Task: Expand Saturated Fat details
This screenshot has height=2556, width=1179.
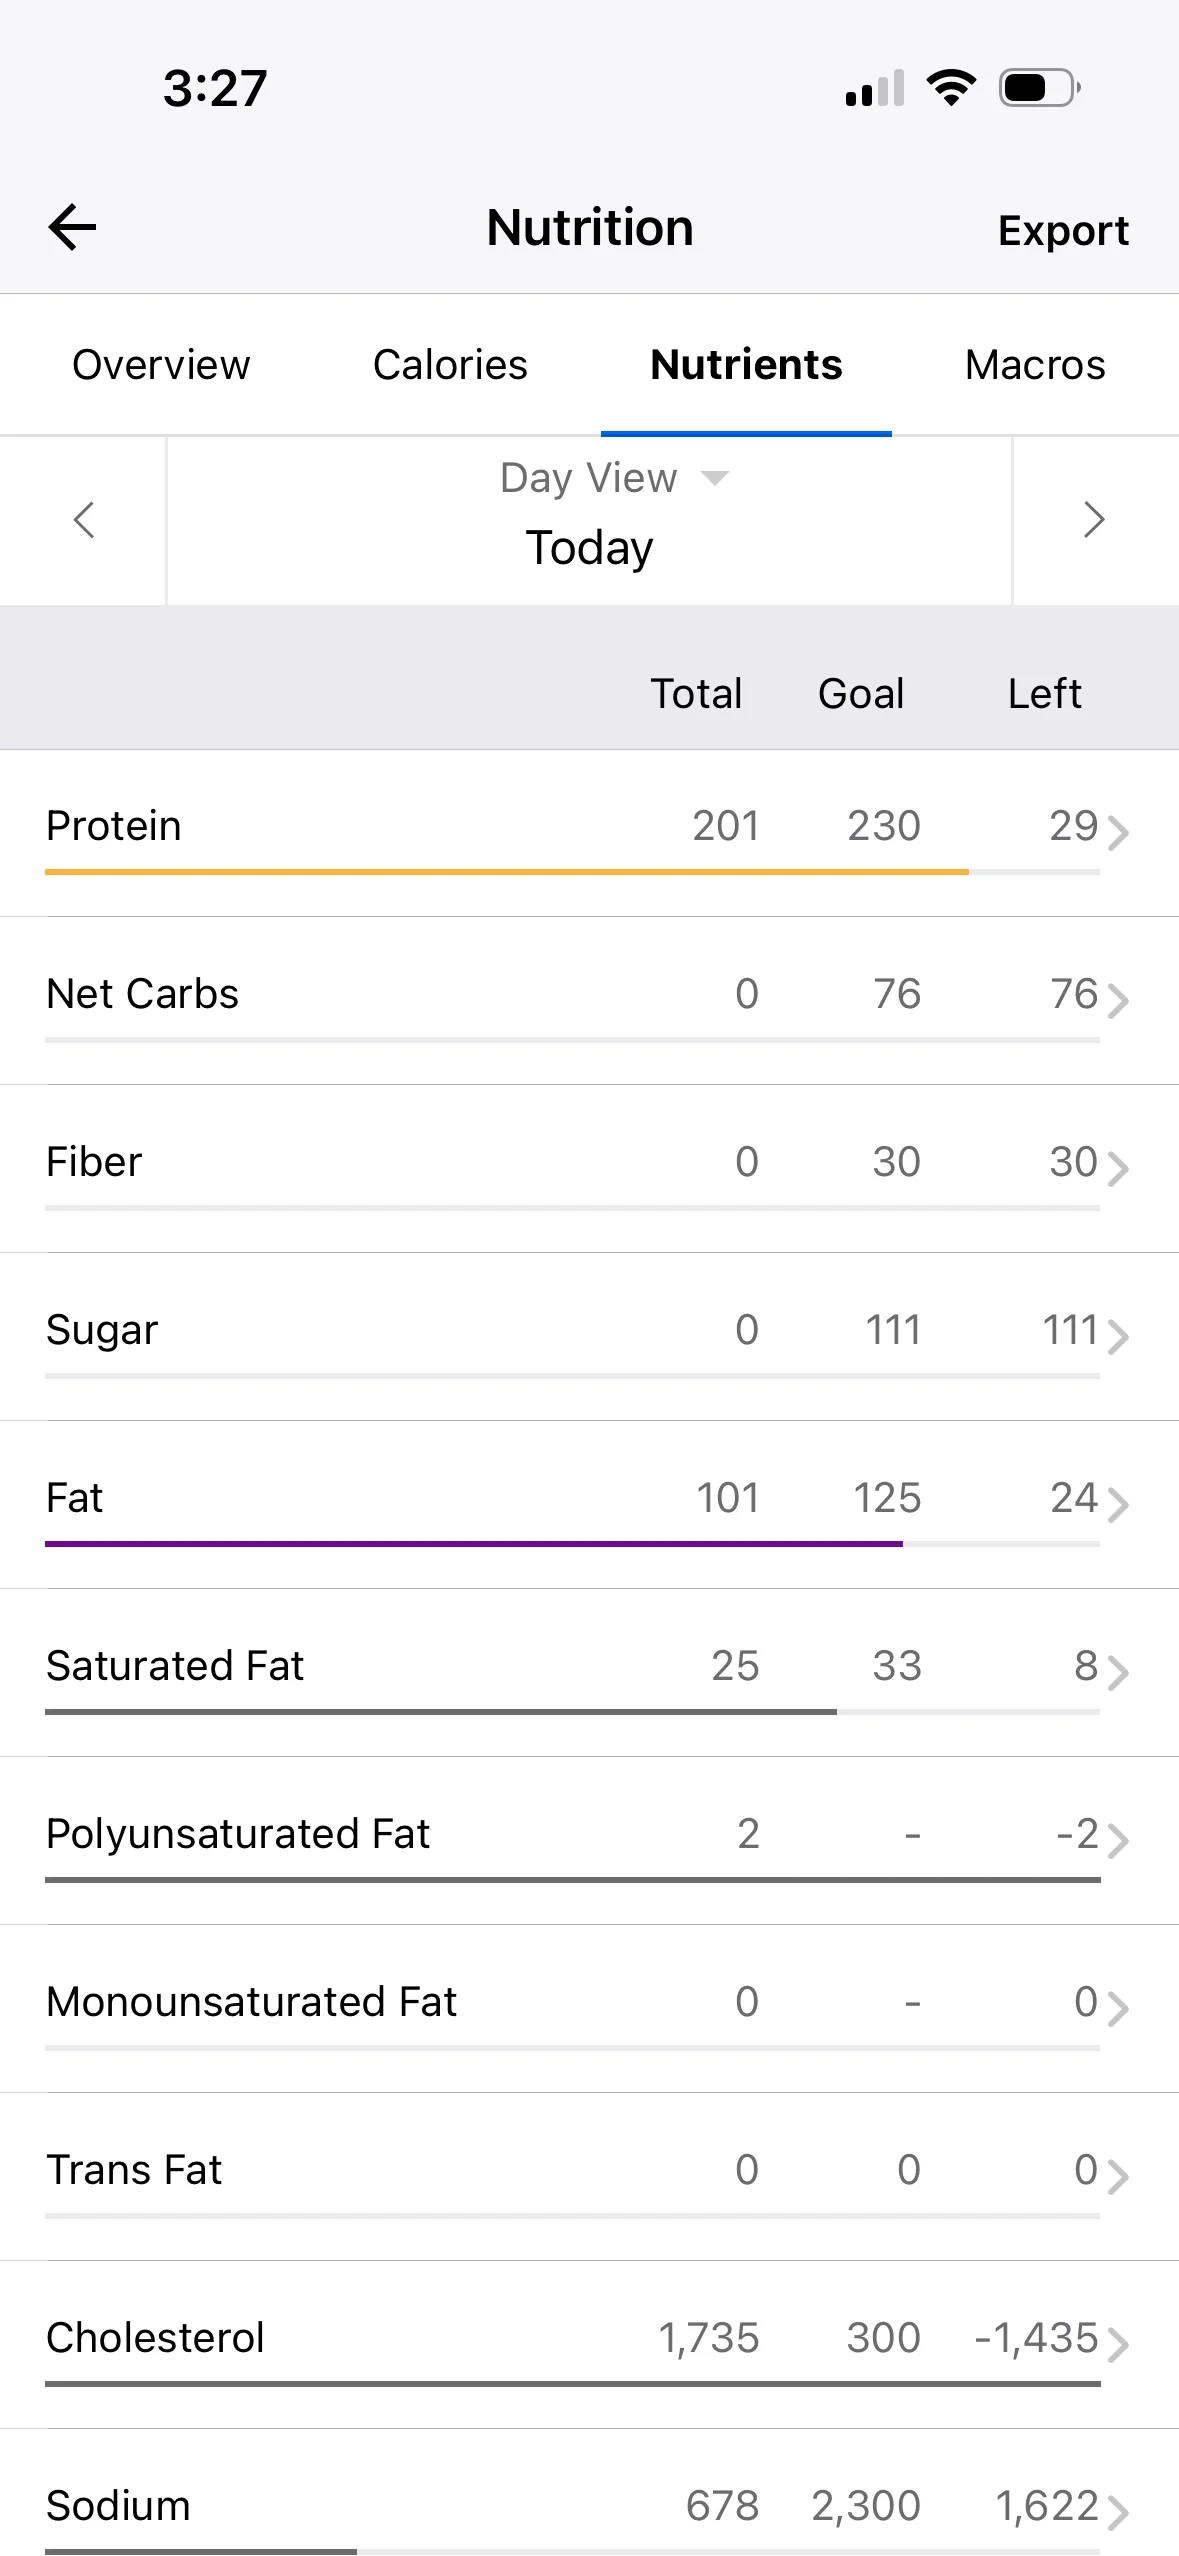Action: (589, 1672)
